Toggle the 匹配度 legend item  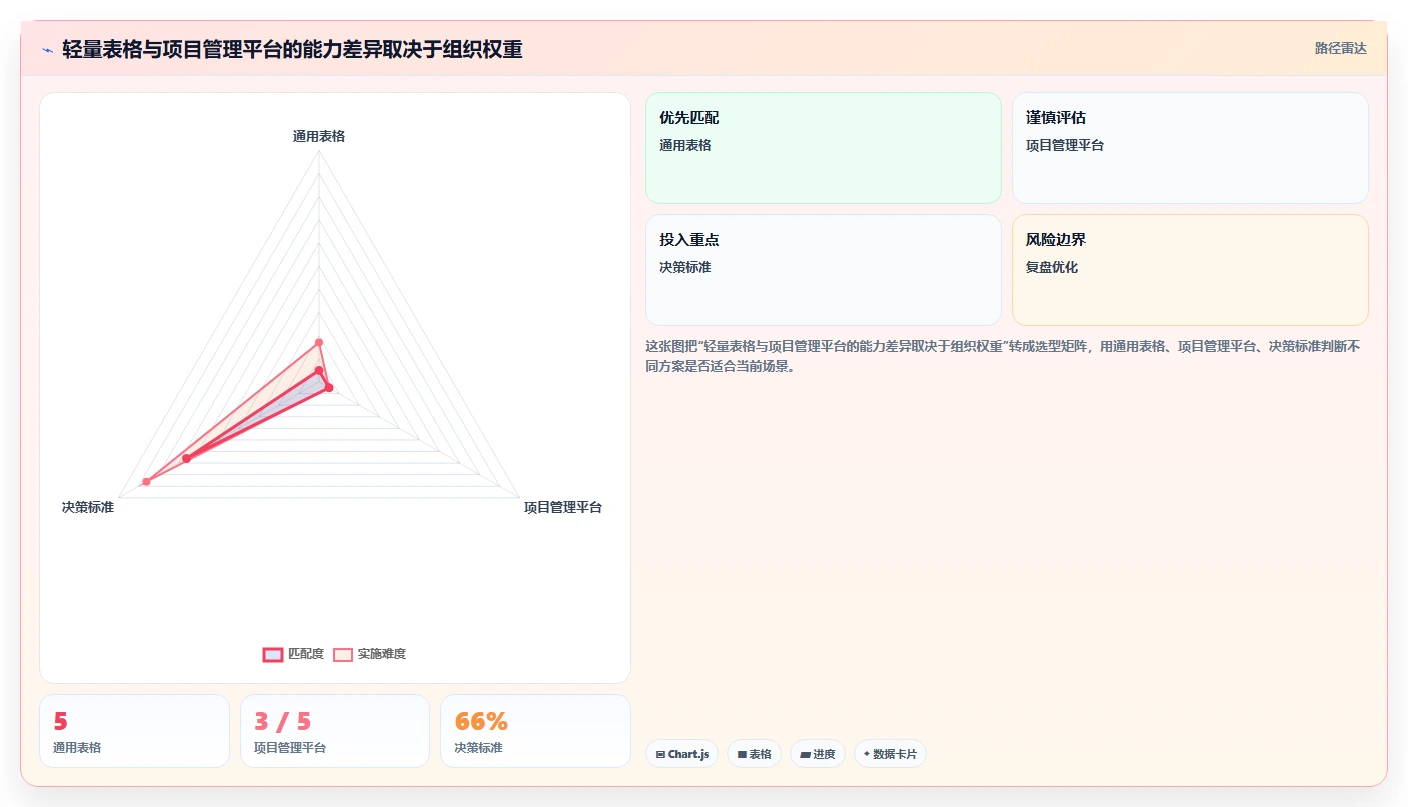click(293, 654)
